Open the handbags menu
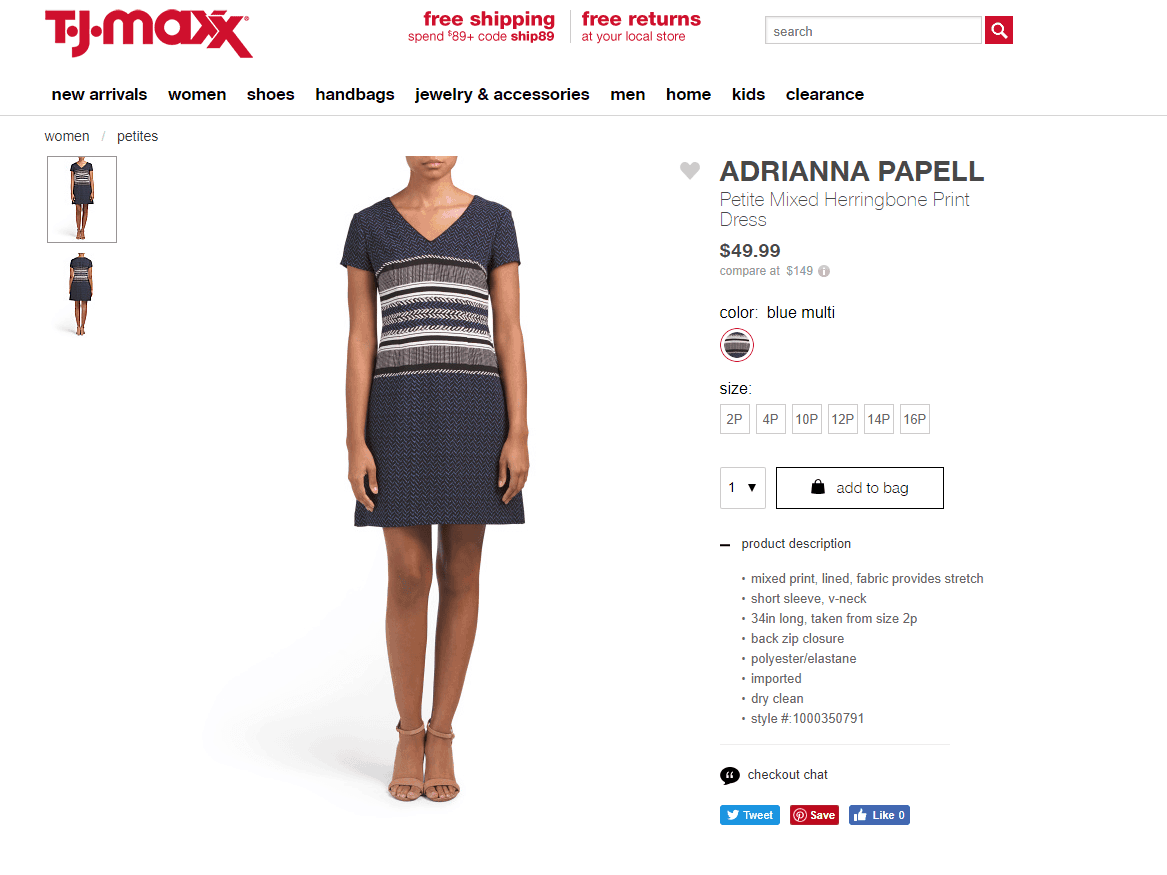 [354, 94]
